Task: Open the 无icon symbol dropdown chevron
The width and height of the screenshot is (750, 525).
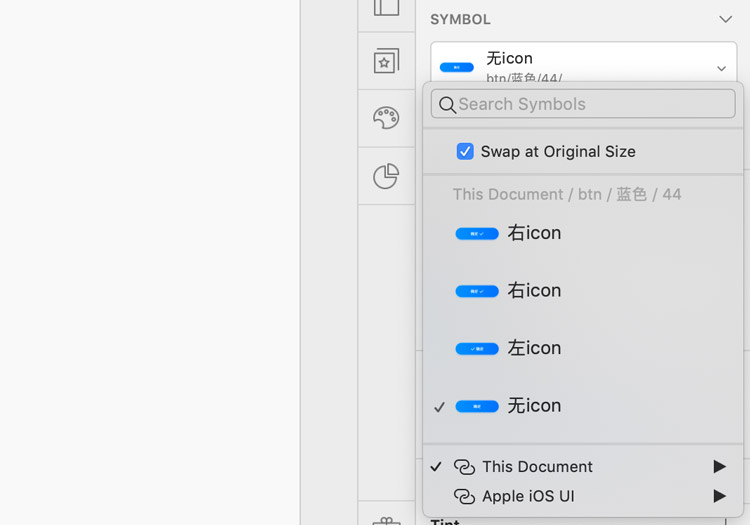Action: [721, 68]
